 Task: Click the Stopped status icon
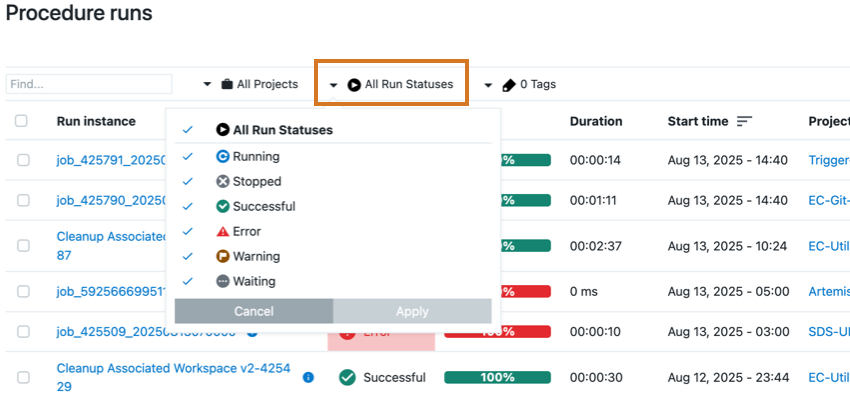click(223, 181)
